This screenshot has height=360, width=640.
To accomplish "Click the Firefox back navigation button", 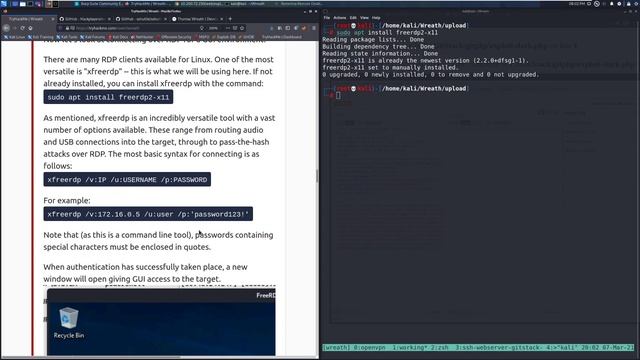I will click(6, 28).
